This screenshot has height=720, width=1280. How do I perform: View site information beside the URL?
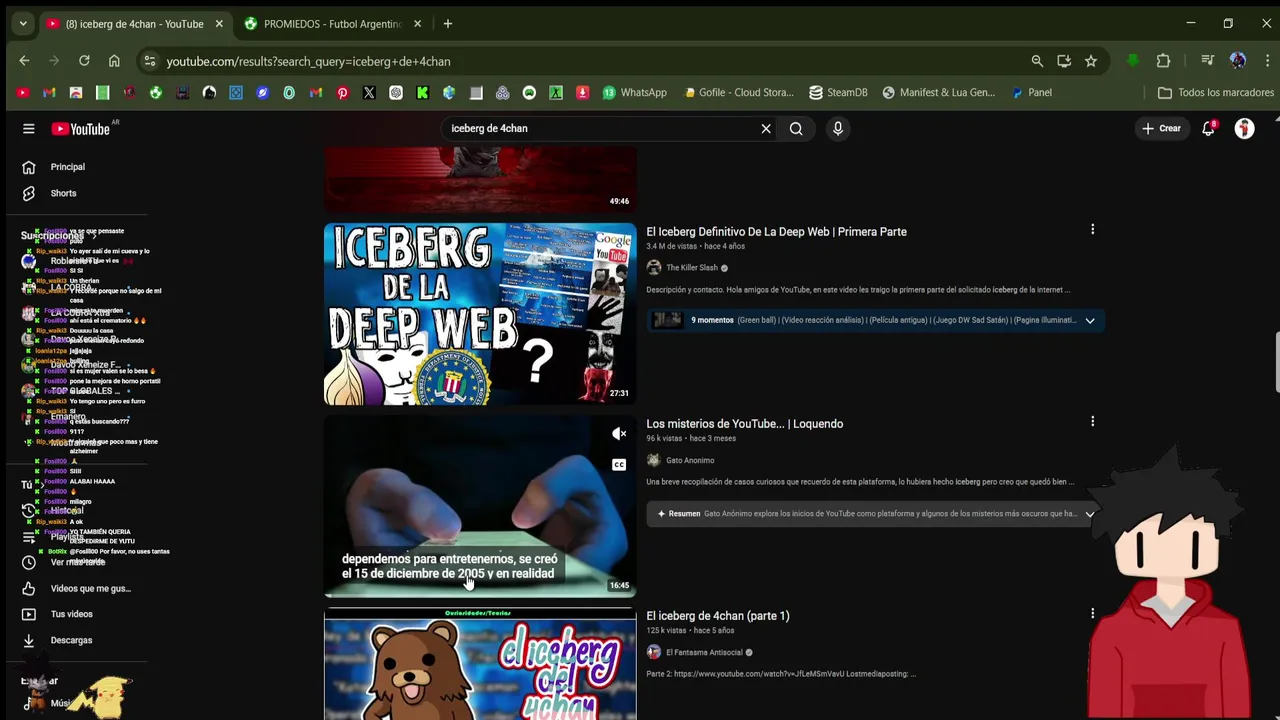(149, 61)
